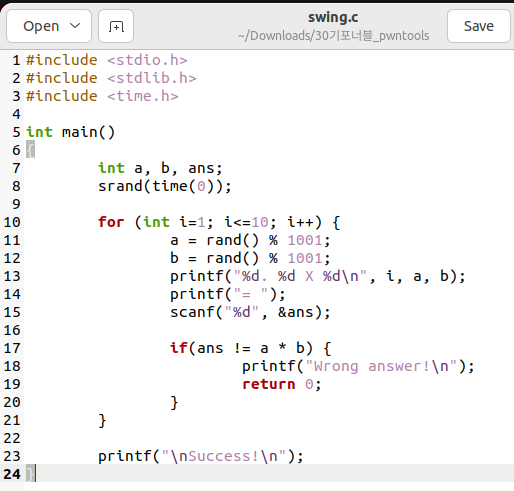The height and width of the screenshot is (491, 514).
Task: Click the 'srand(time(0));' statement
Action: click(x=164, y=186)
